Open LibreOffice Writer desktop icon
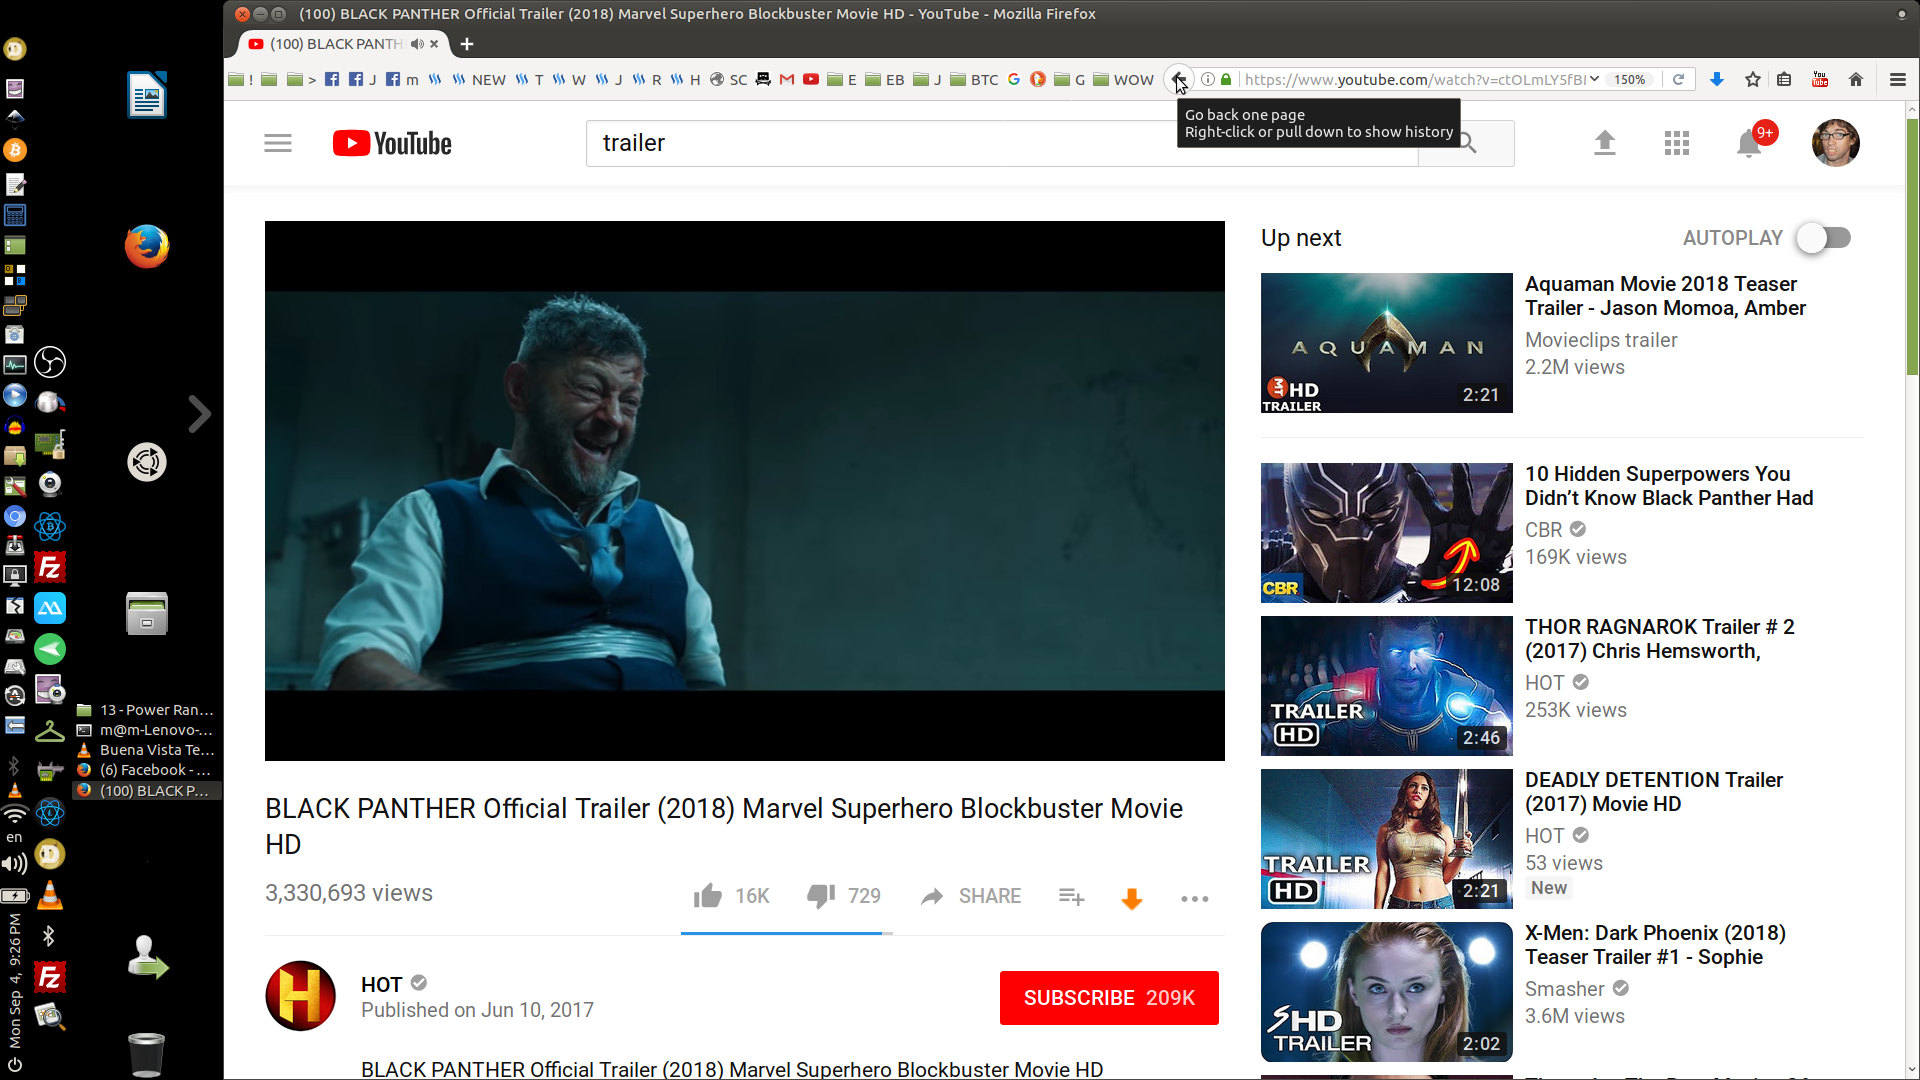Viewport: 1920px width, 1080px height. [147, 96]
